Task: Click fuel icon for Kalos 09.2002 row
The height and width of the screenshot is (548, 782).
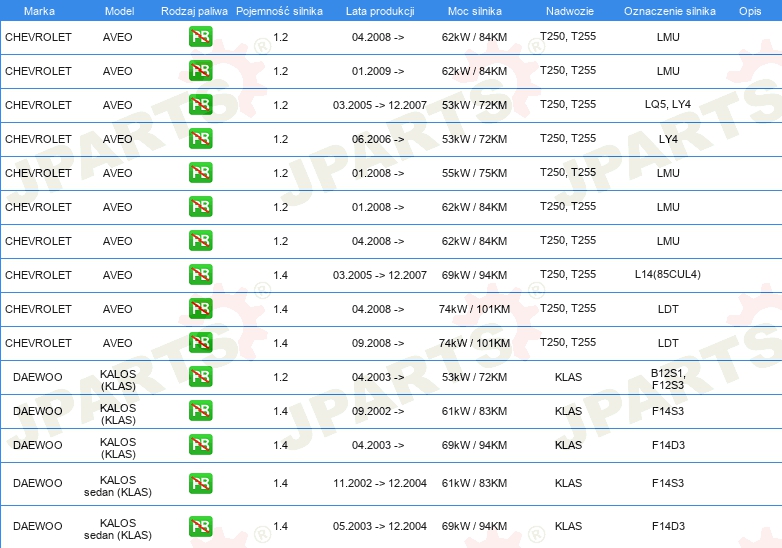Action: (200, 410)
